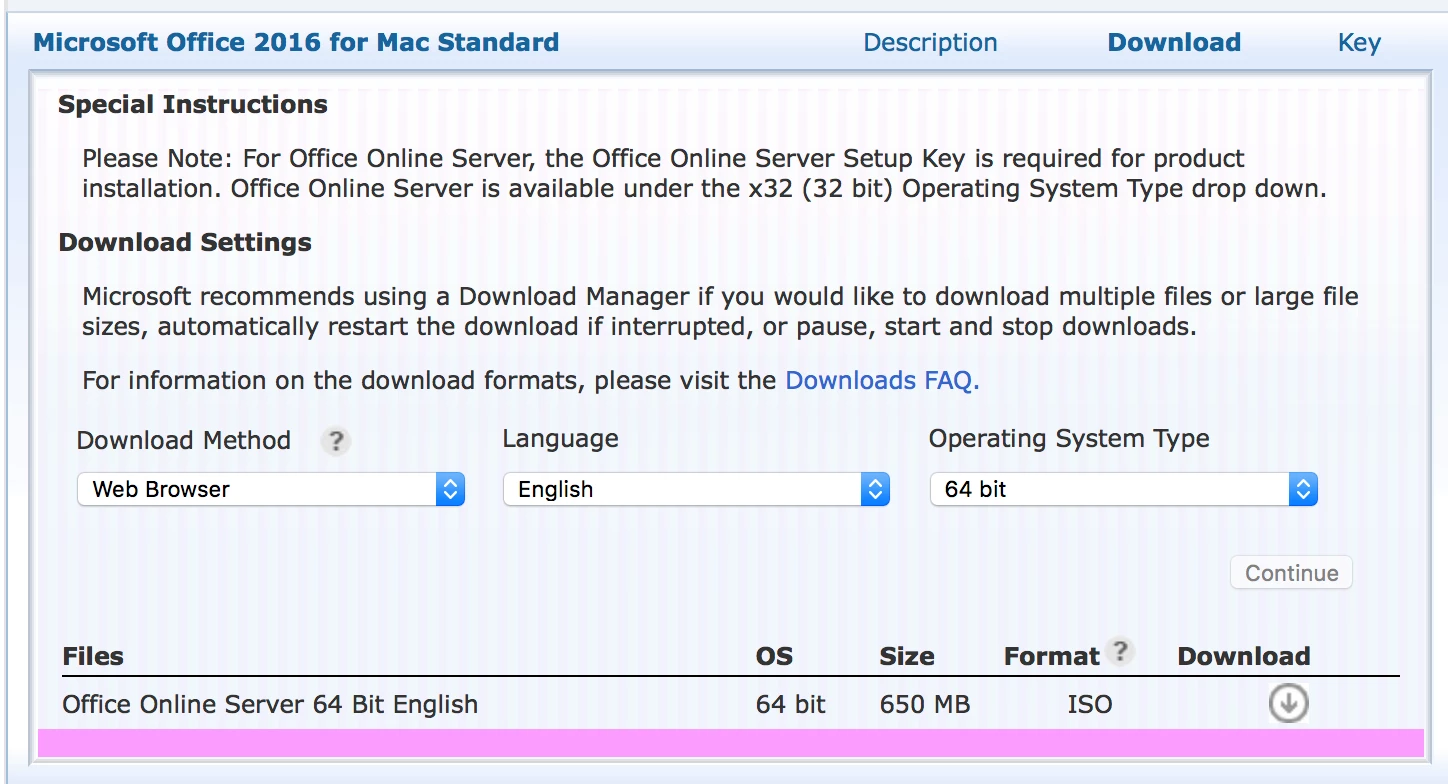Open the Download Method dropdown showing Web Browser

(x=271, y=489)
